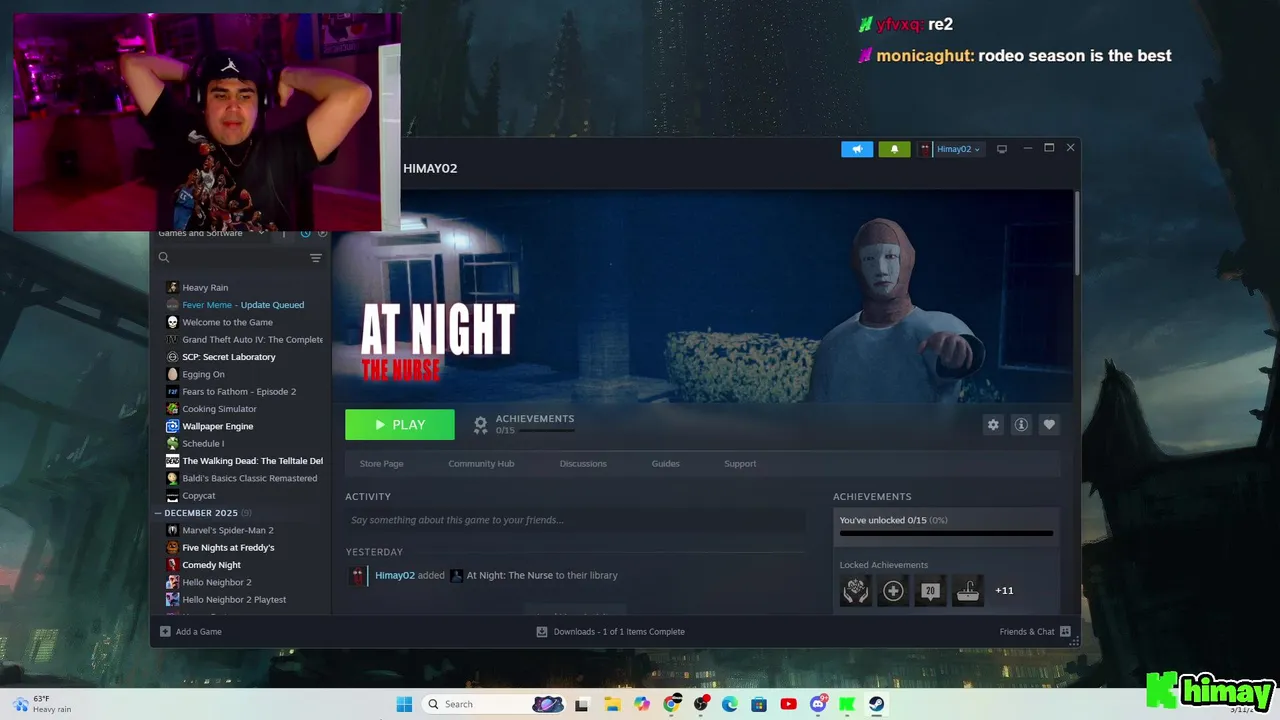Open game info icon
This screenshot has height=720, width=1280.
tap(1021, 425)
